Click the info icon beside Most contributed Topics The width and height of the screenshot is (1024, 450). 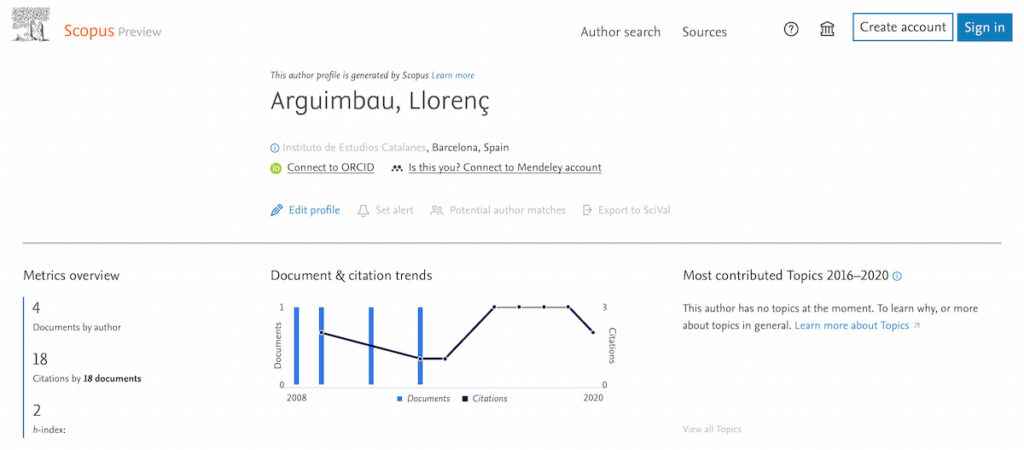pyautogui.click(x=897, y=276)
